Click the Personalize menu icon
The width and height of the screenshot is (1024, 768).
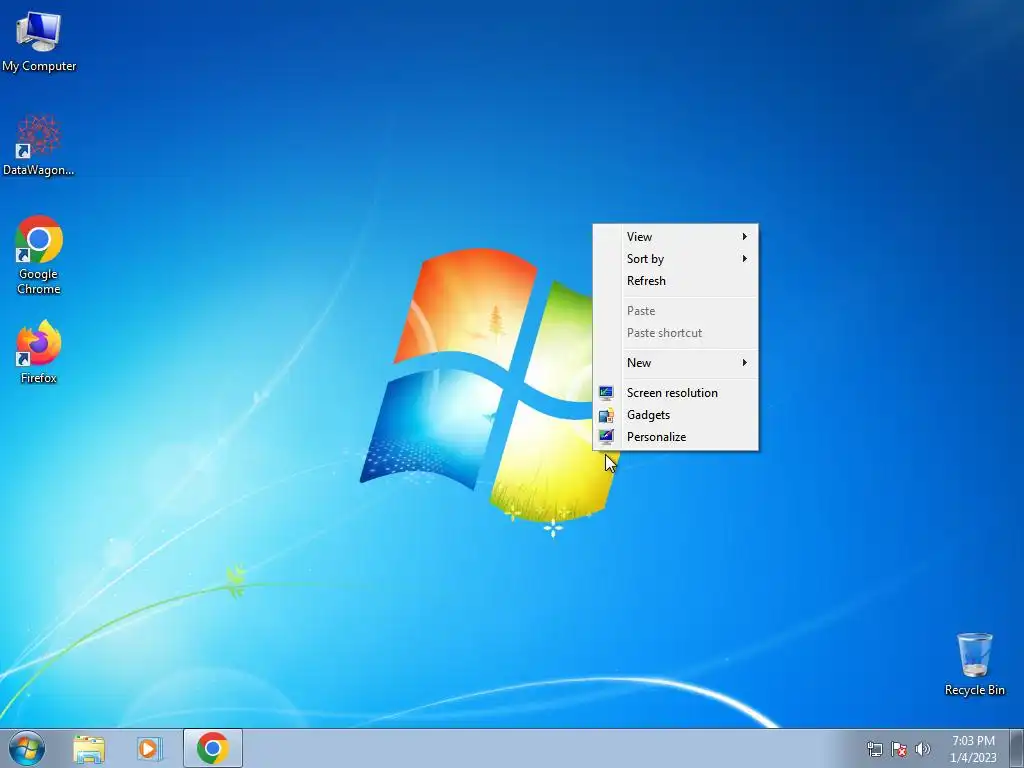606,436
